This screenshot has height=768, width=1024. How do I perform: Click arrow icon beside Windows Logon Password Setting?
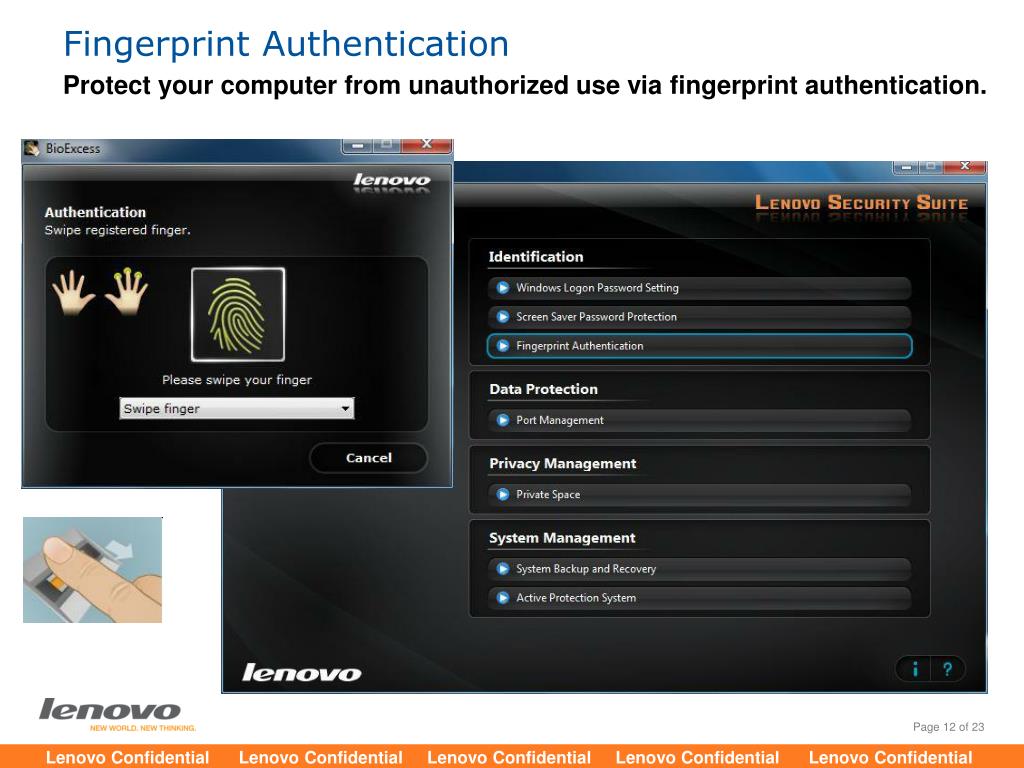coord(503,288)
